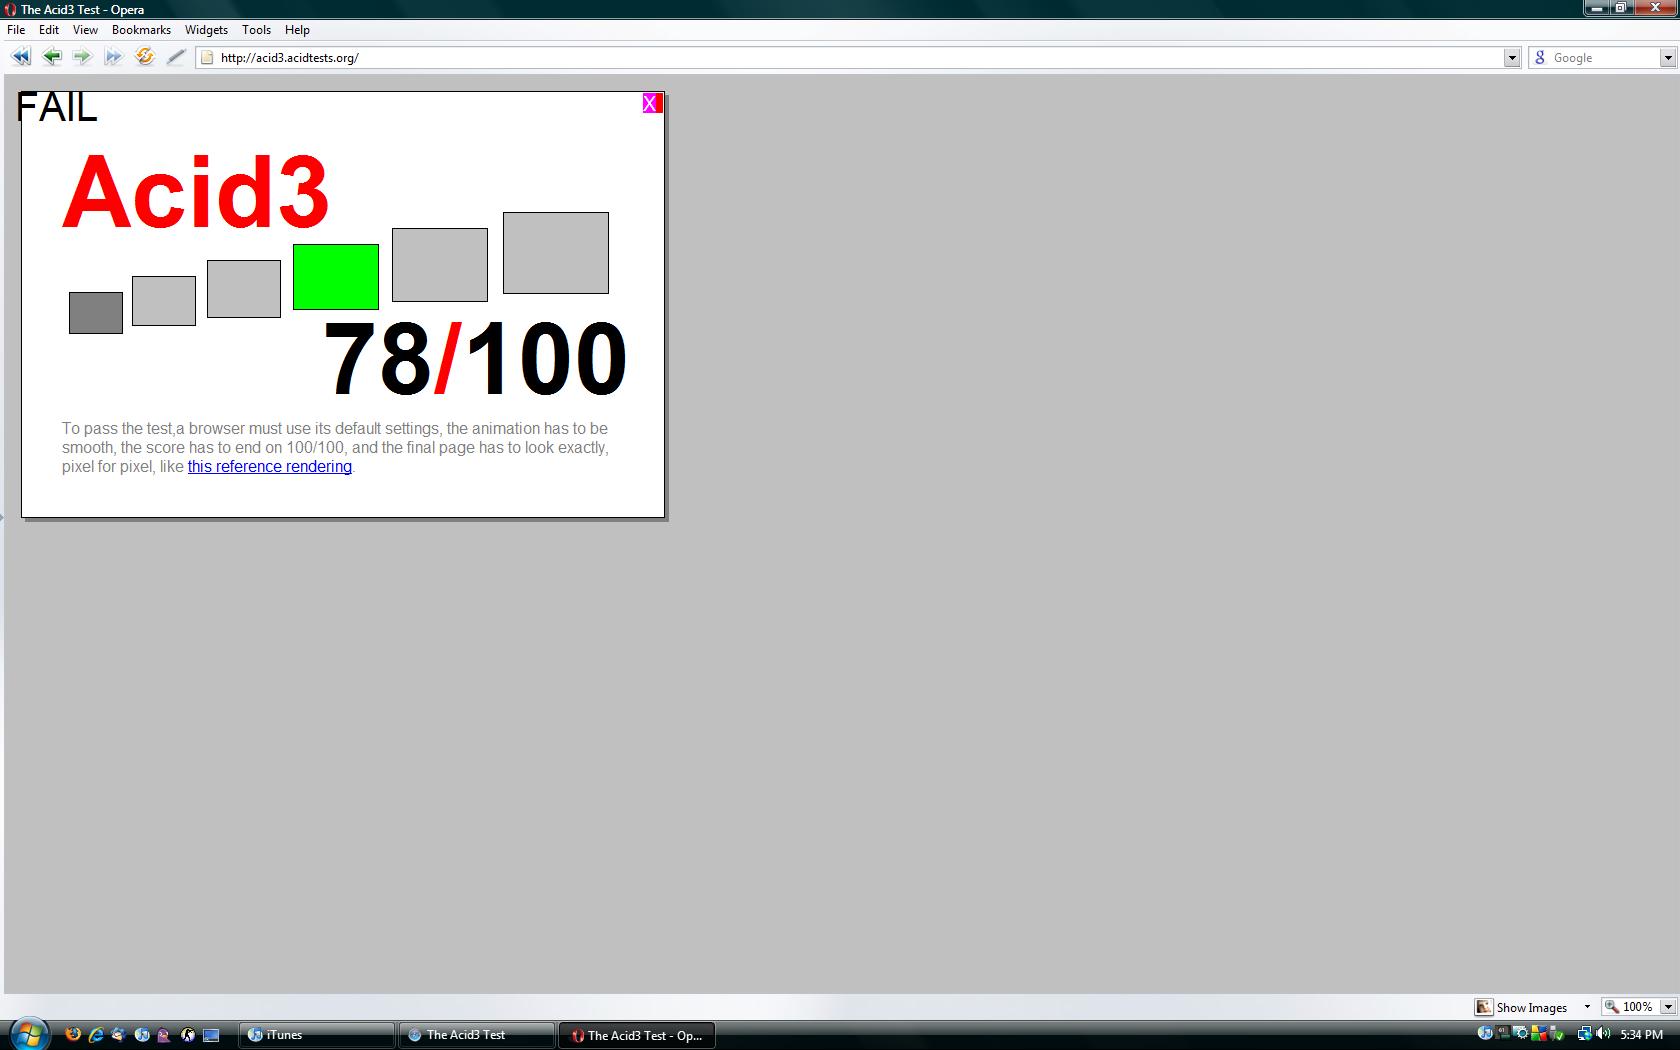The width and height of the screenshot is (1680, 1050).
Task: Launch Windows Live Messenger from quick launch
Action: pyautogui.click(x=119, y=1035)
